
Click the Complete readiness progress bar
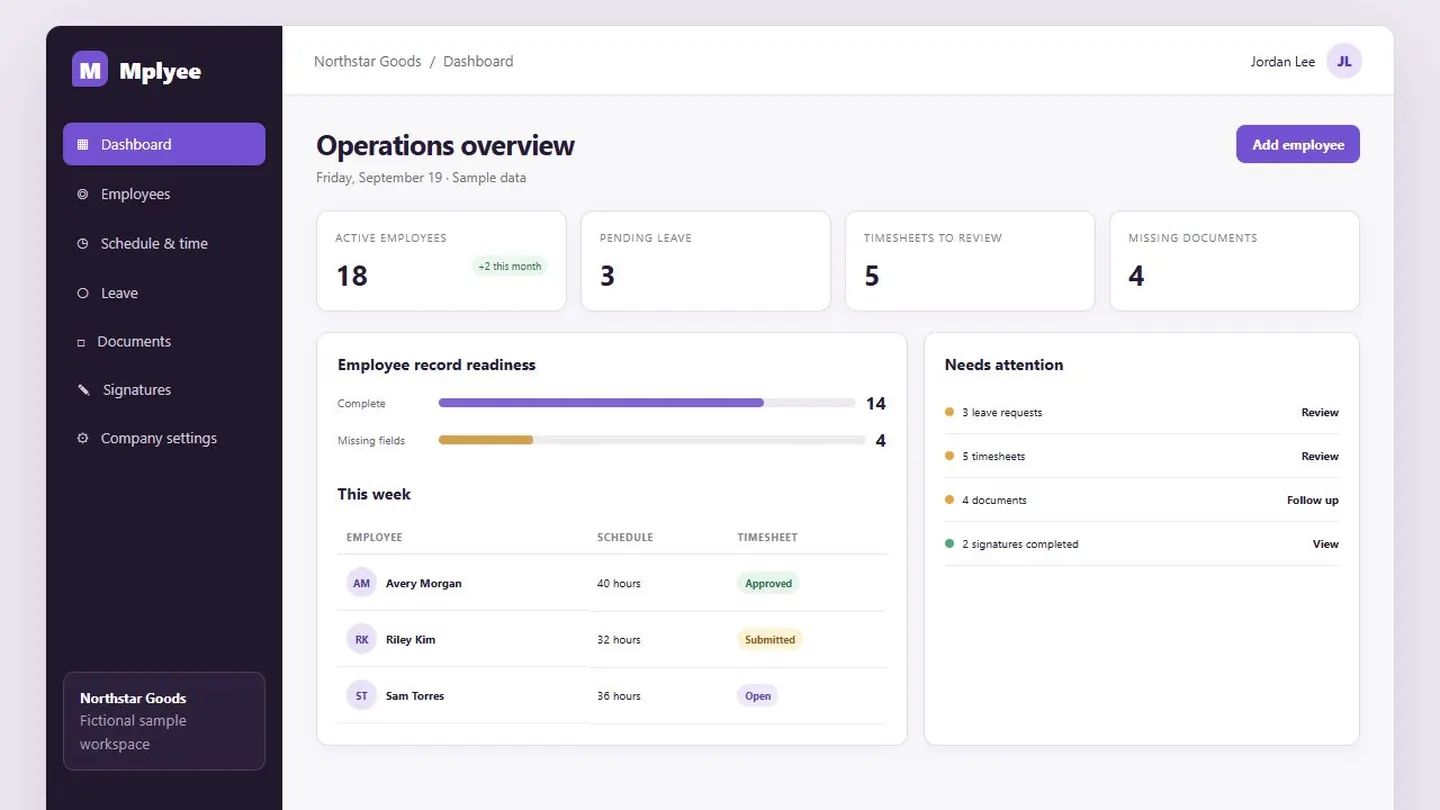point(647,403)
